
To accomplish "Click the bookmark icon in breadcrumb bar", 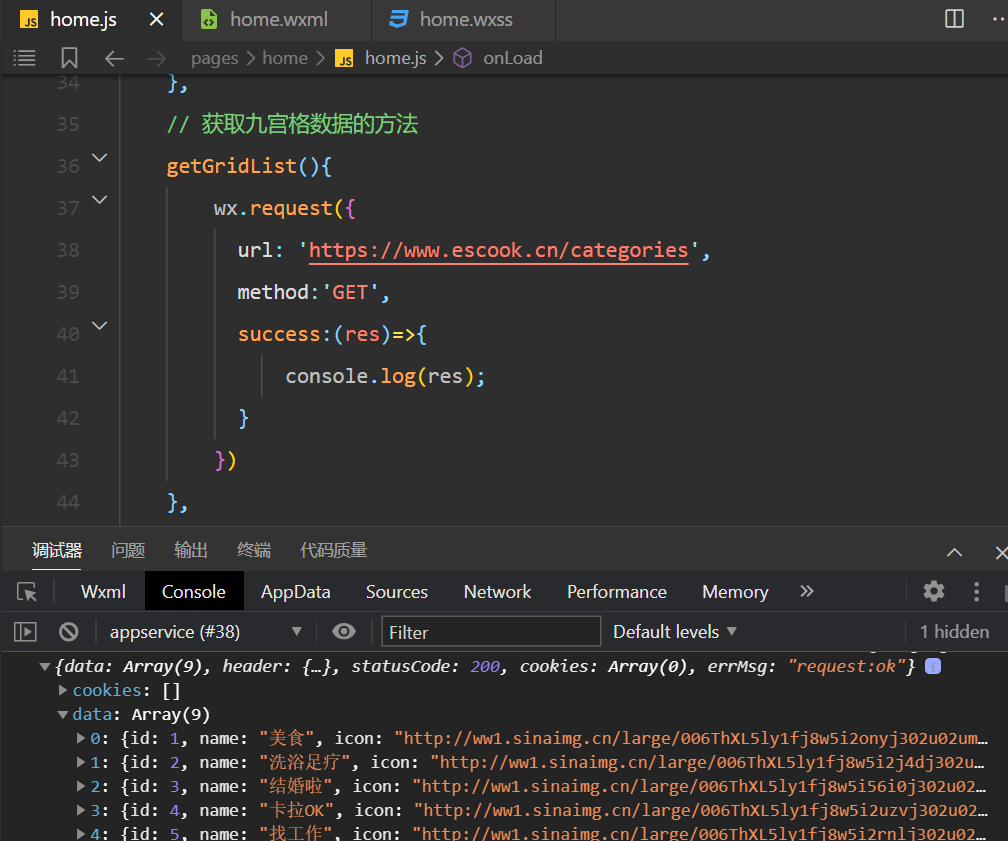I will [x=69, y=58].
